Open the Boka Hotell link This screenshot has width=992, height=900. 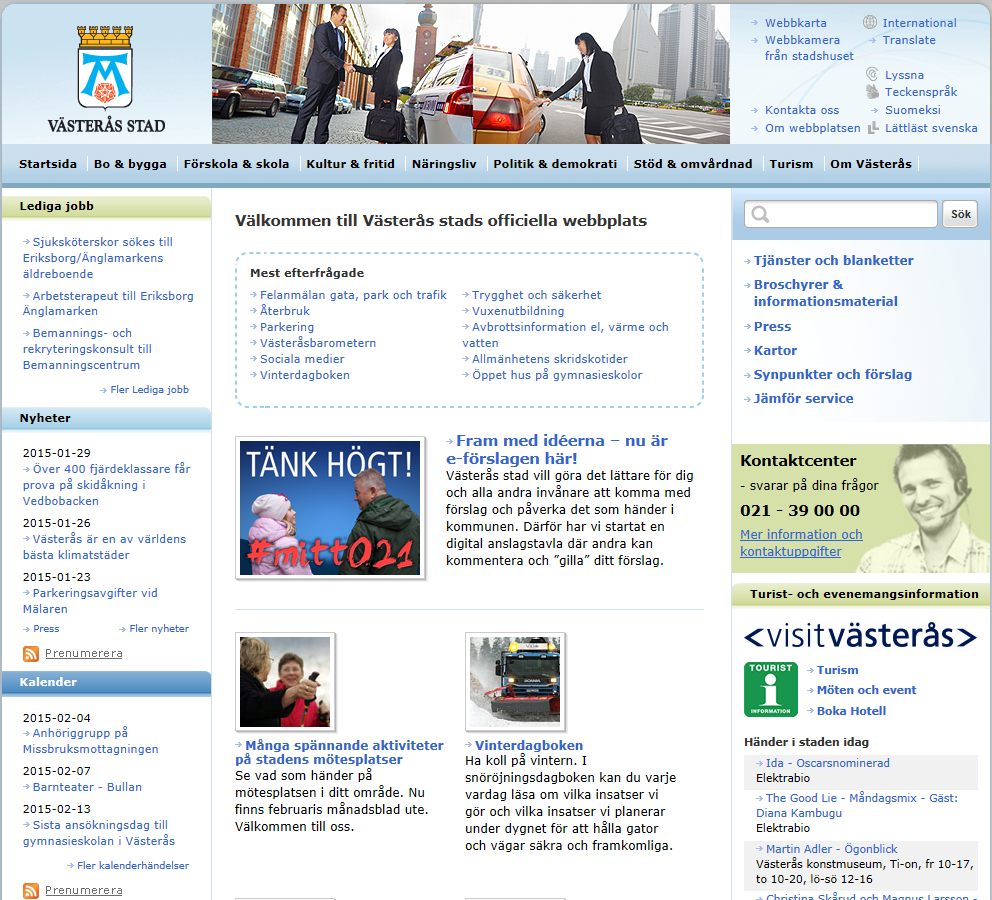tap(851, 711)
